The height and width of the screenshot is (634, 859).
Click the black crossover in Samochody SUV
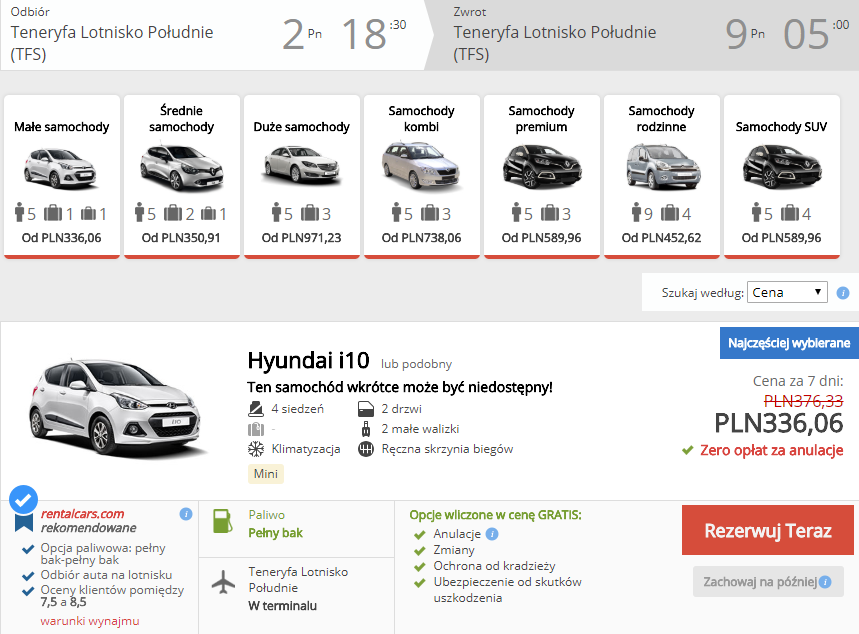tap(782, 166)
